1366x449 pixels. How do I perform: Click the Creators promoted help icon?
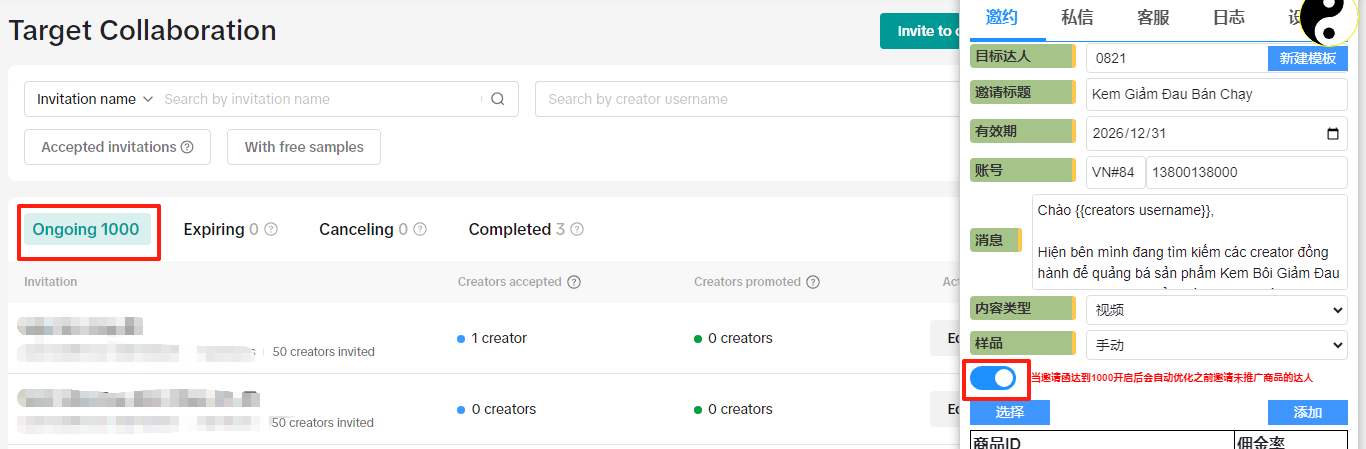(x=813, y=282)
